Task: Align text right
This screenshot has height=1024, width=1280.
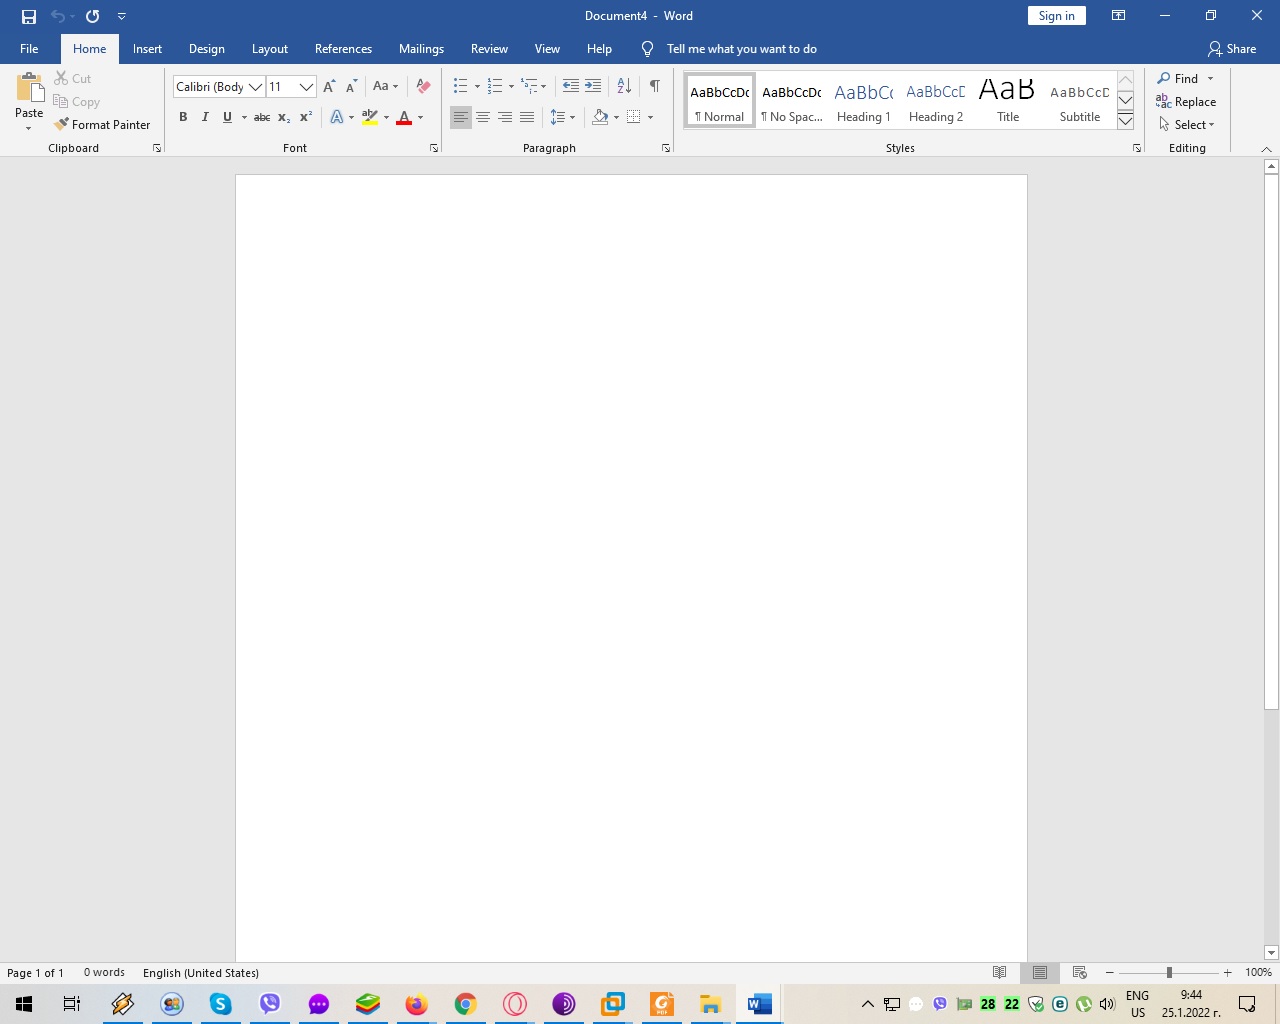Action: tap(505, 117)
